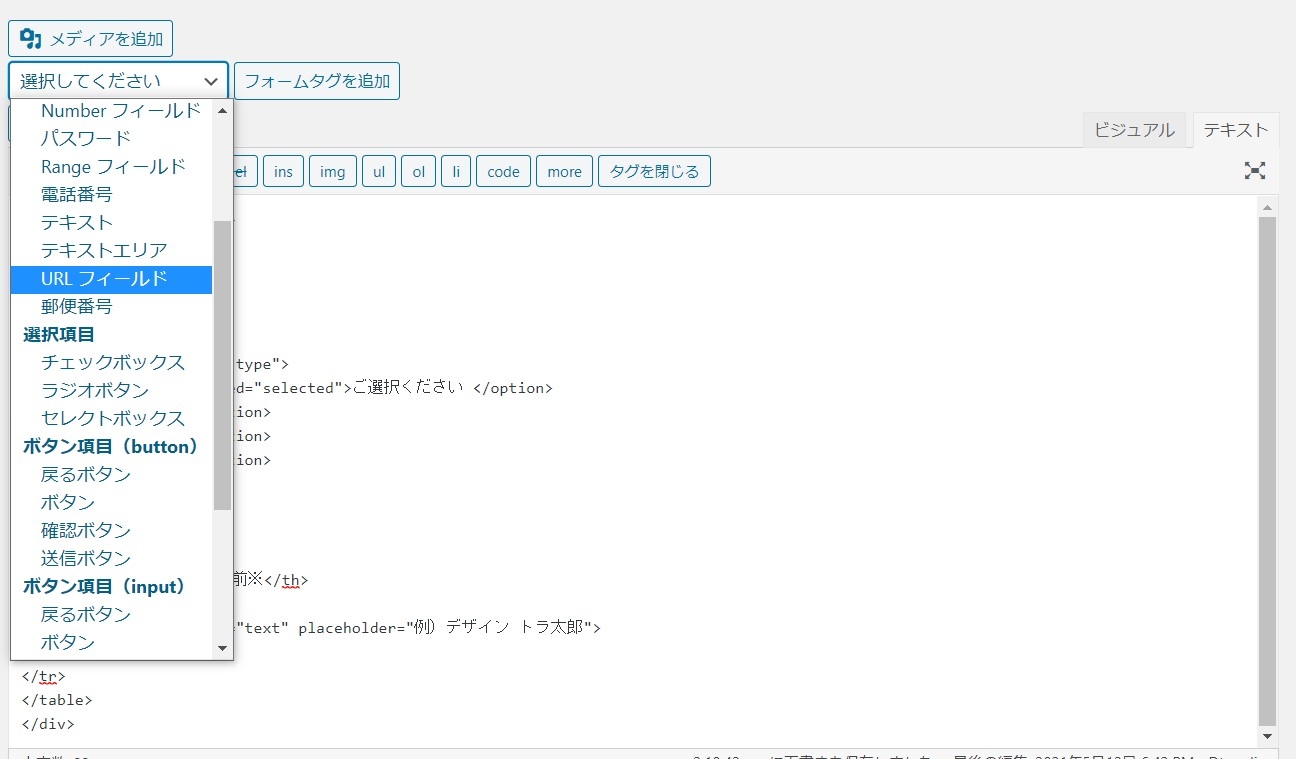Select チェックボックス option in list
1296x759 pixels.
click(113, 363)
